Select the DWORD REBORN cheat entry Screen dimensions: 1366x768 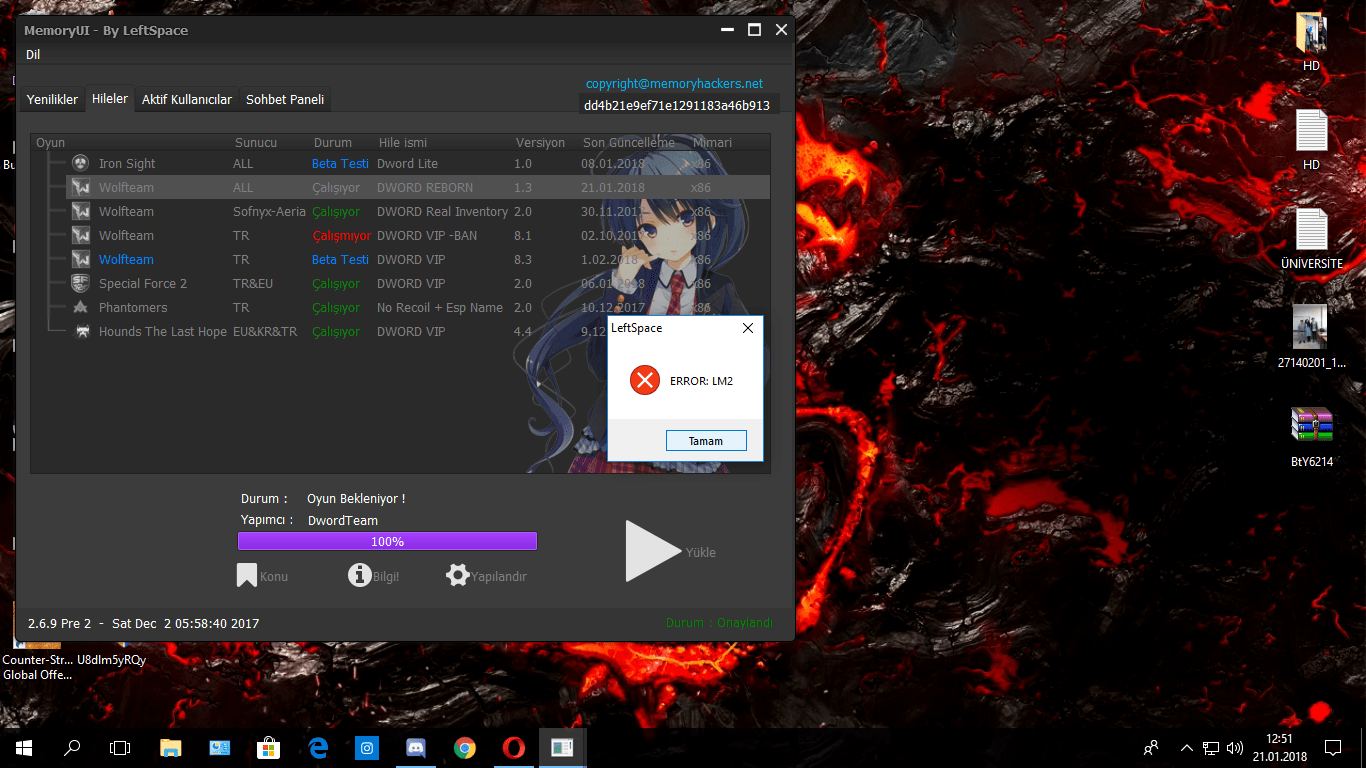click(x=425, y=187)
